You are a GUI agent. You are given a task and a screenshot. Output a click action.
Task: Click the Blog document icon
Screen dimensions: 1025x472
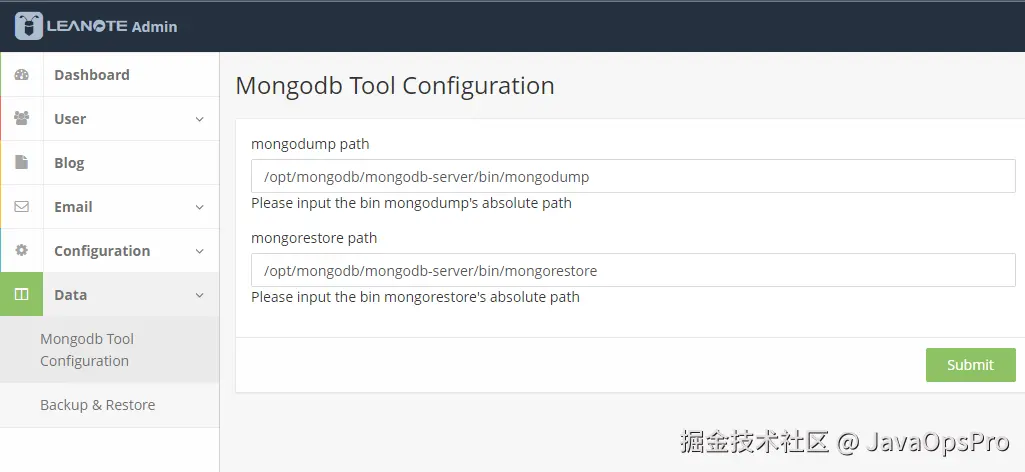22,163
